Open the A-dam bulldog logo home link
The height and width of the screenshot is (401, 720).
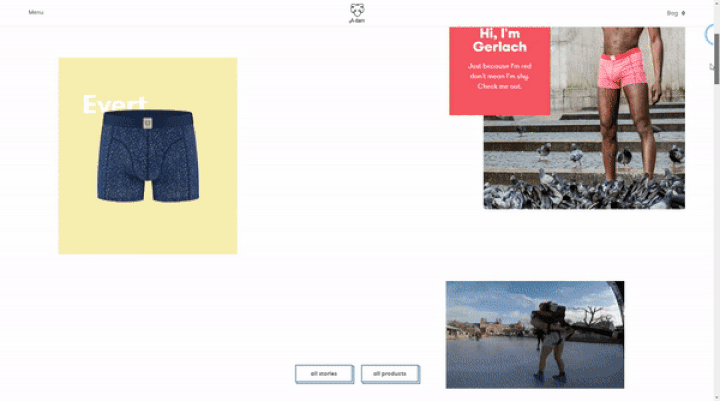357,13
